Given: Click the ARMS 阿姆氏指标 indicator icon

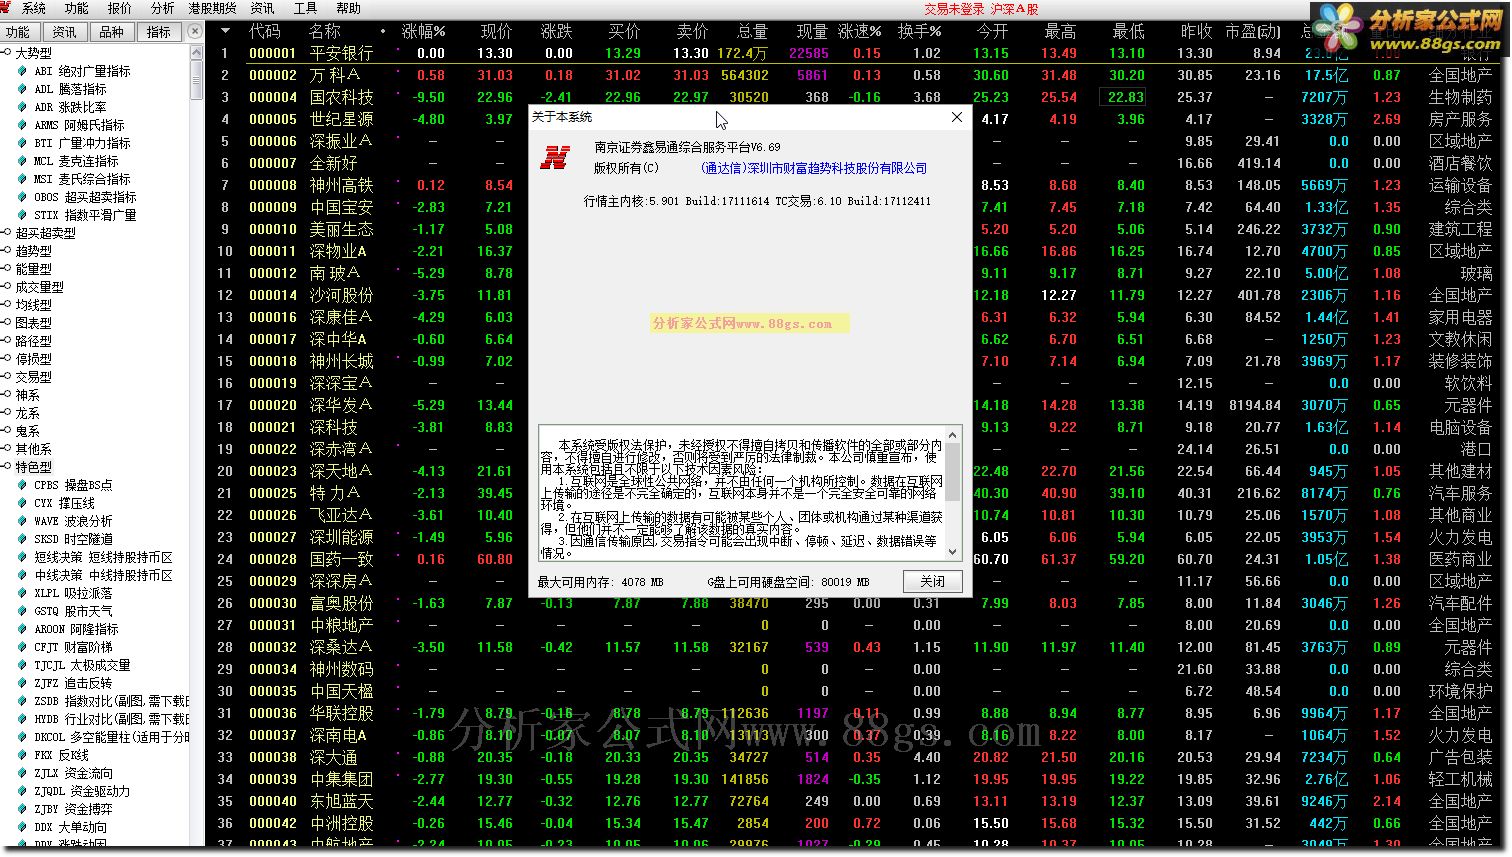Looking at the screenshot, I should pyautogui.click(x=23, y=125).
